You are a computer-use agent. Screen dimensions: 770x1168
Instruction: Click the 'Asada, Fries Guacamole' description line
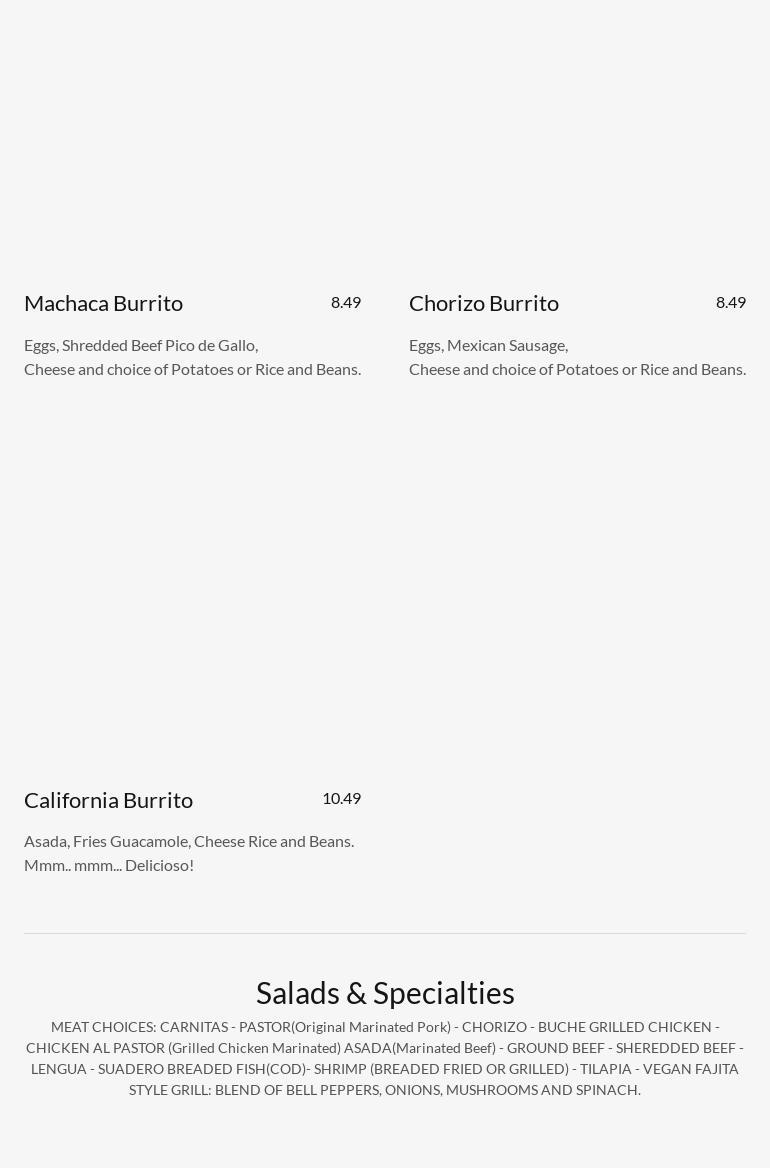(189, 842)
